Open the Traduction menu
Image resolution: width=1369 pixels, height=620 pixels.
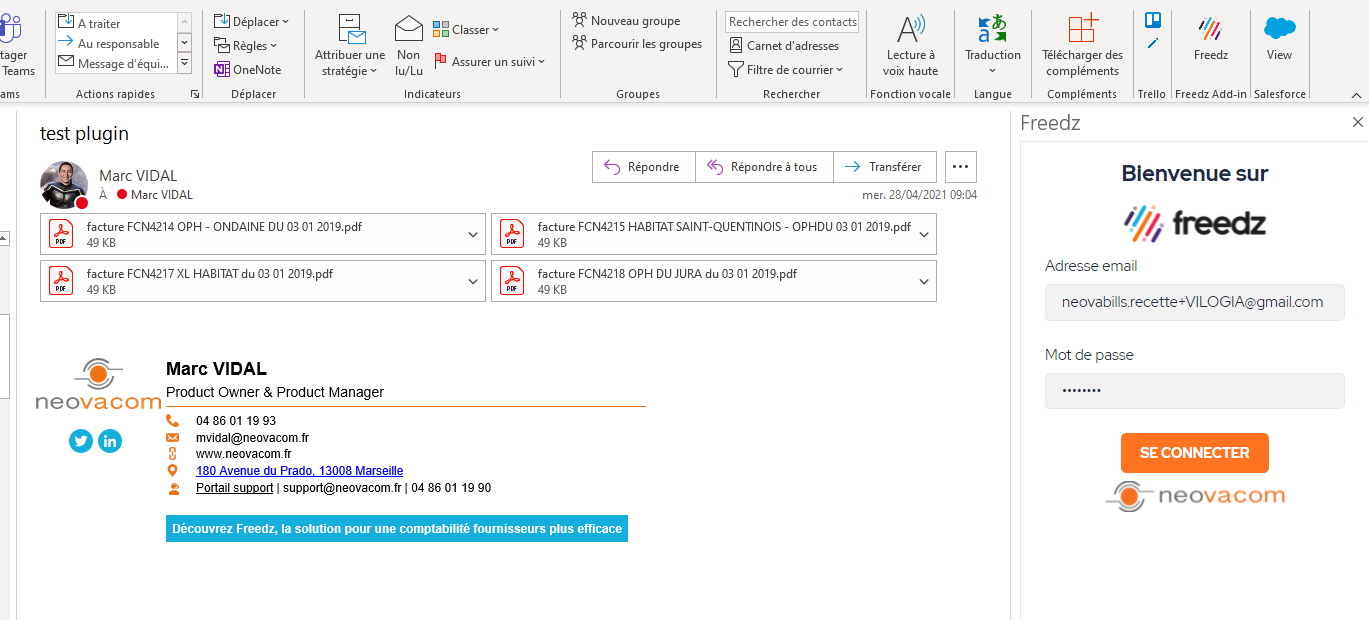coord(992,46)
